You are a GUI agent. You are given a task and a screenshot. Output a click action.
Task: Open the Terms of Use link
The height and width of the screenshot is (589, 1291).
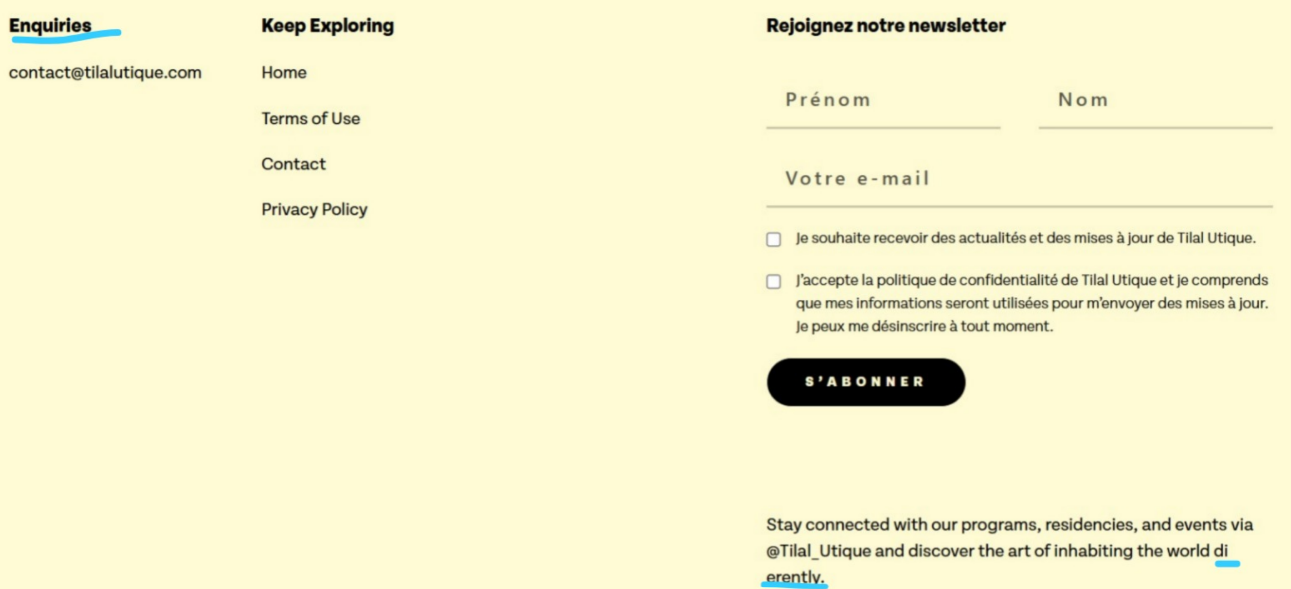click(310, 119)
